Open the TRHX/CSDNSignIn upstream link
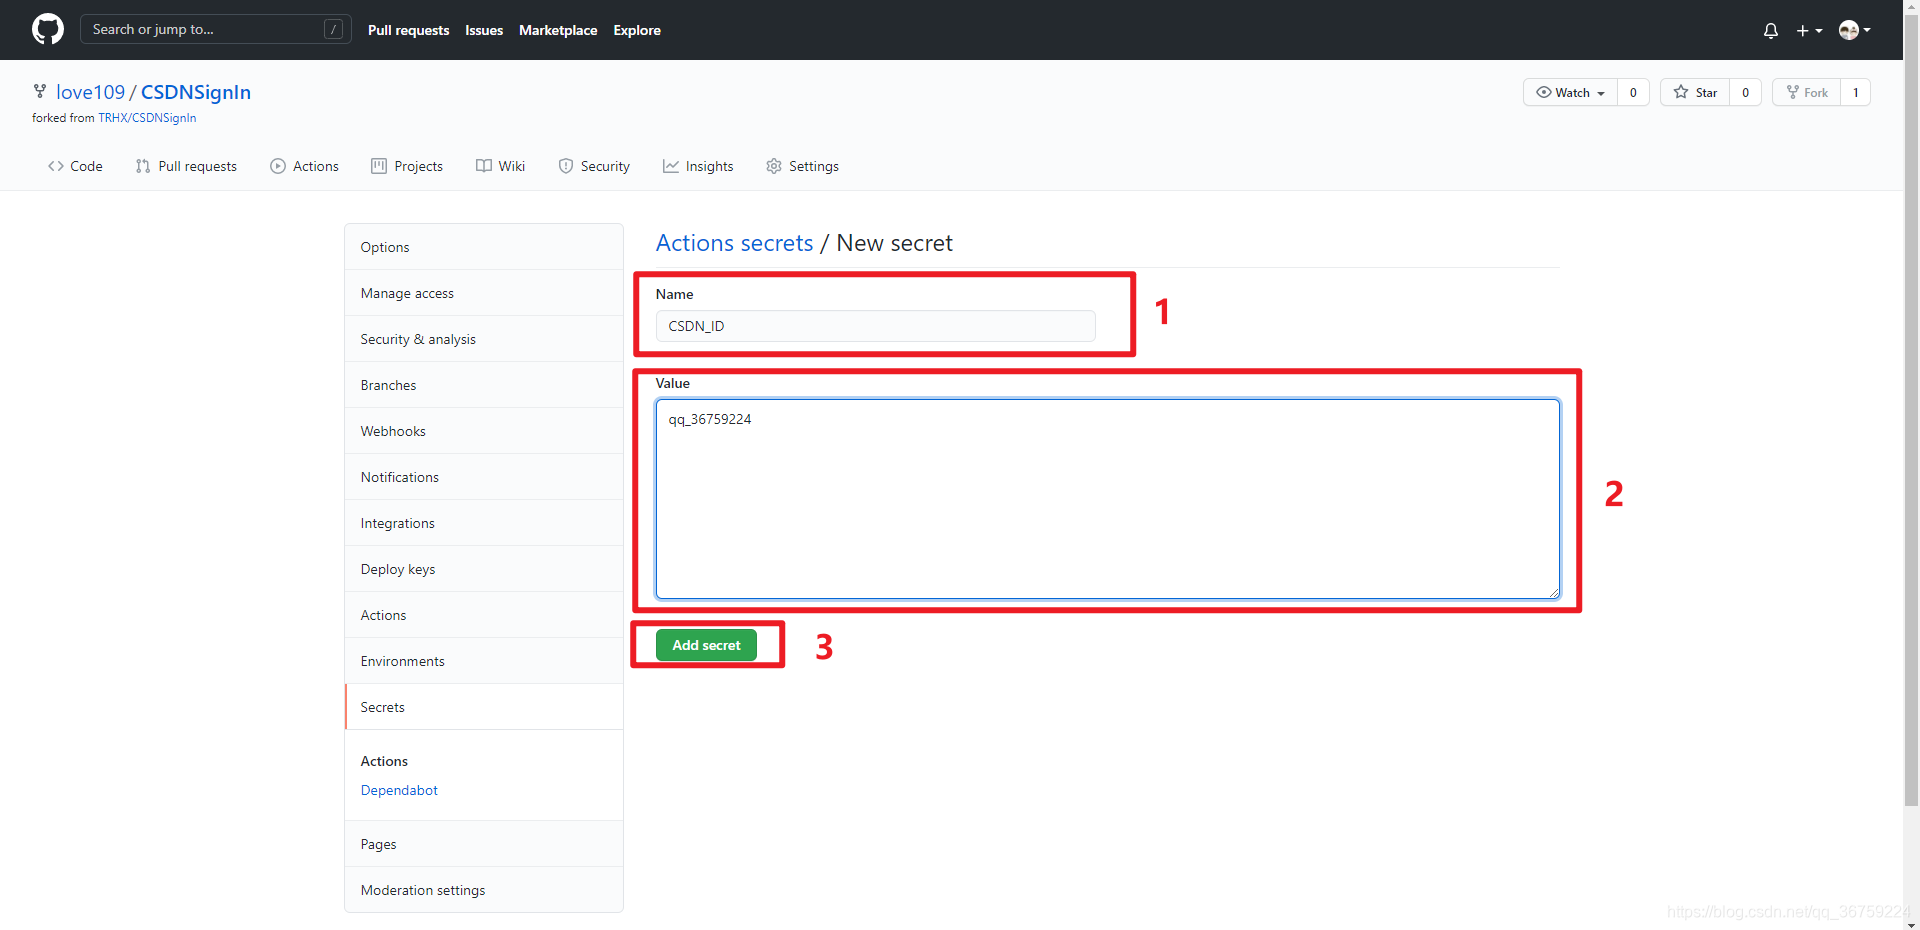 [147, 118]
